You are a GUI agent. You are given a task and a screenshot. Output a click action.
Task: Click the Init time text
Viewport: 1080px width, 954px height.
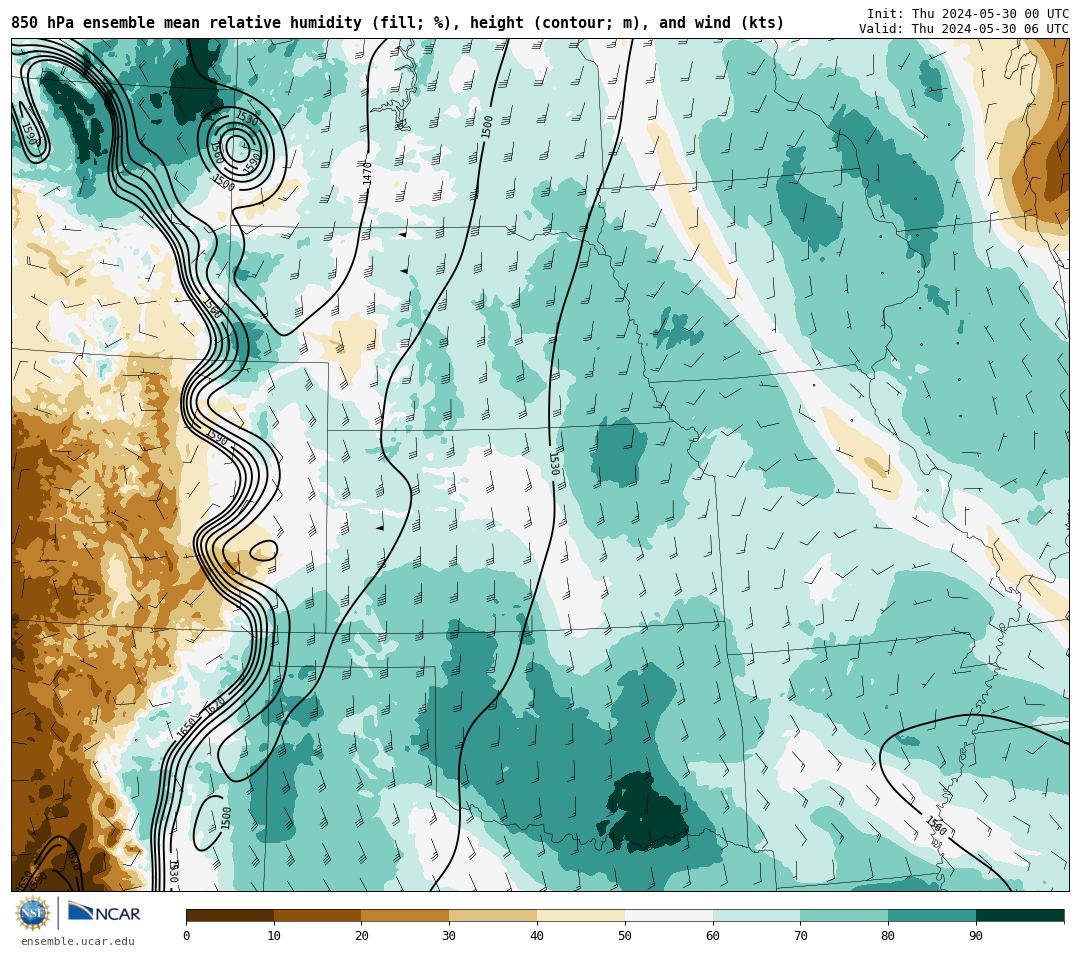tap(967, 14)
